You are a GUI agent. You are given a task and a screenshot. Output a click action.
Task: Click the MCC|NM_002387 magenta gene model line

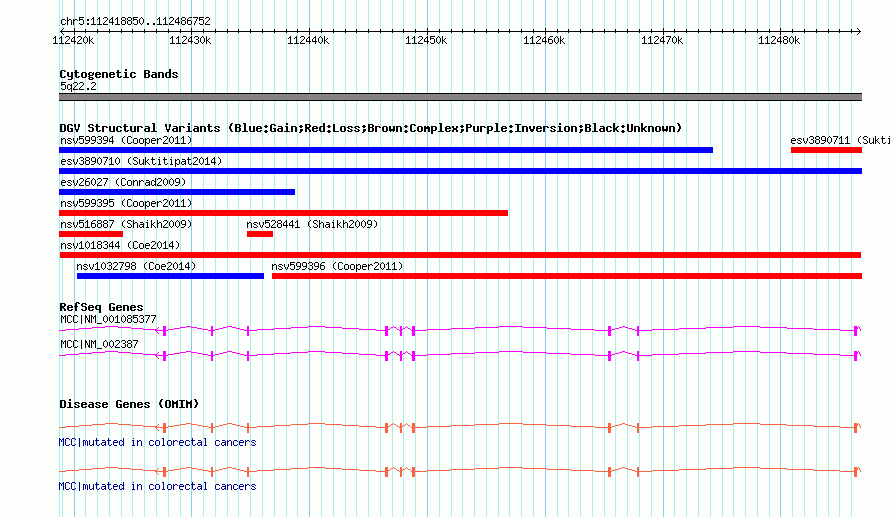click(460, 355)
